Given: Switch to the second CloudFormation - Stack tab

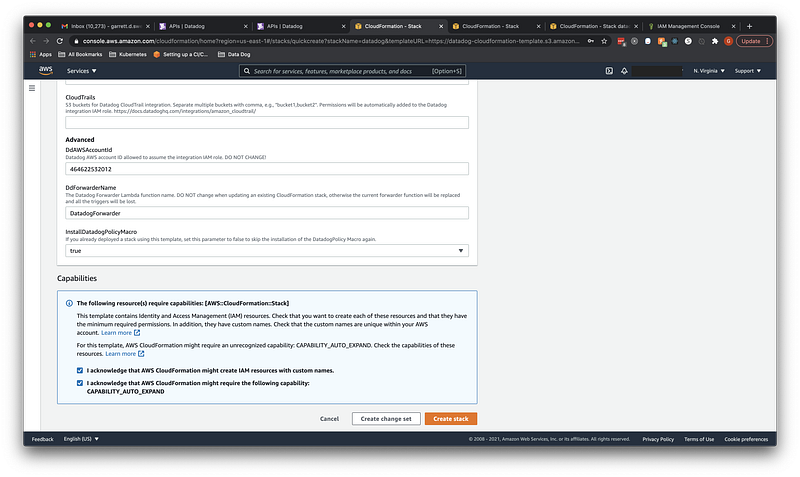Looking at the screenshot, I should [x=496, y=26].
